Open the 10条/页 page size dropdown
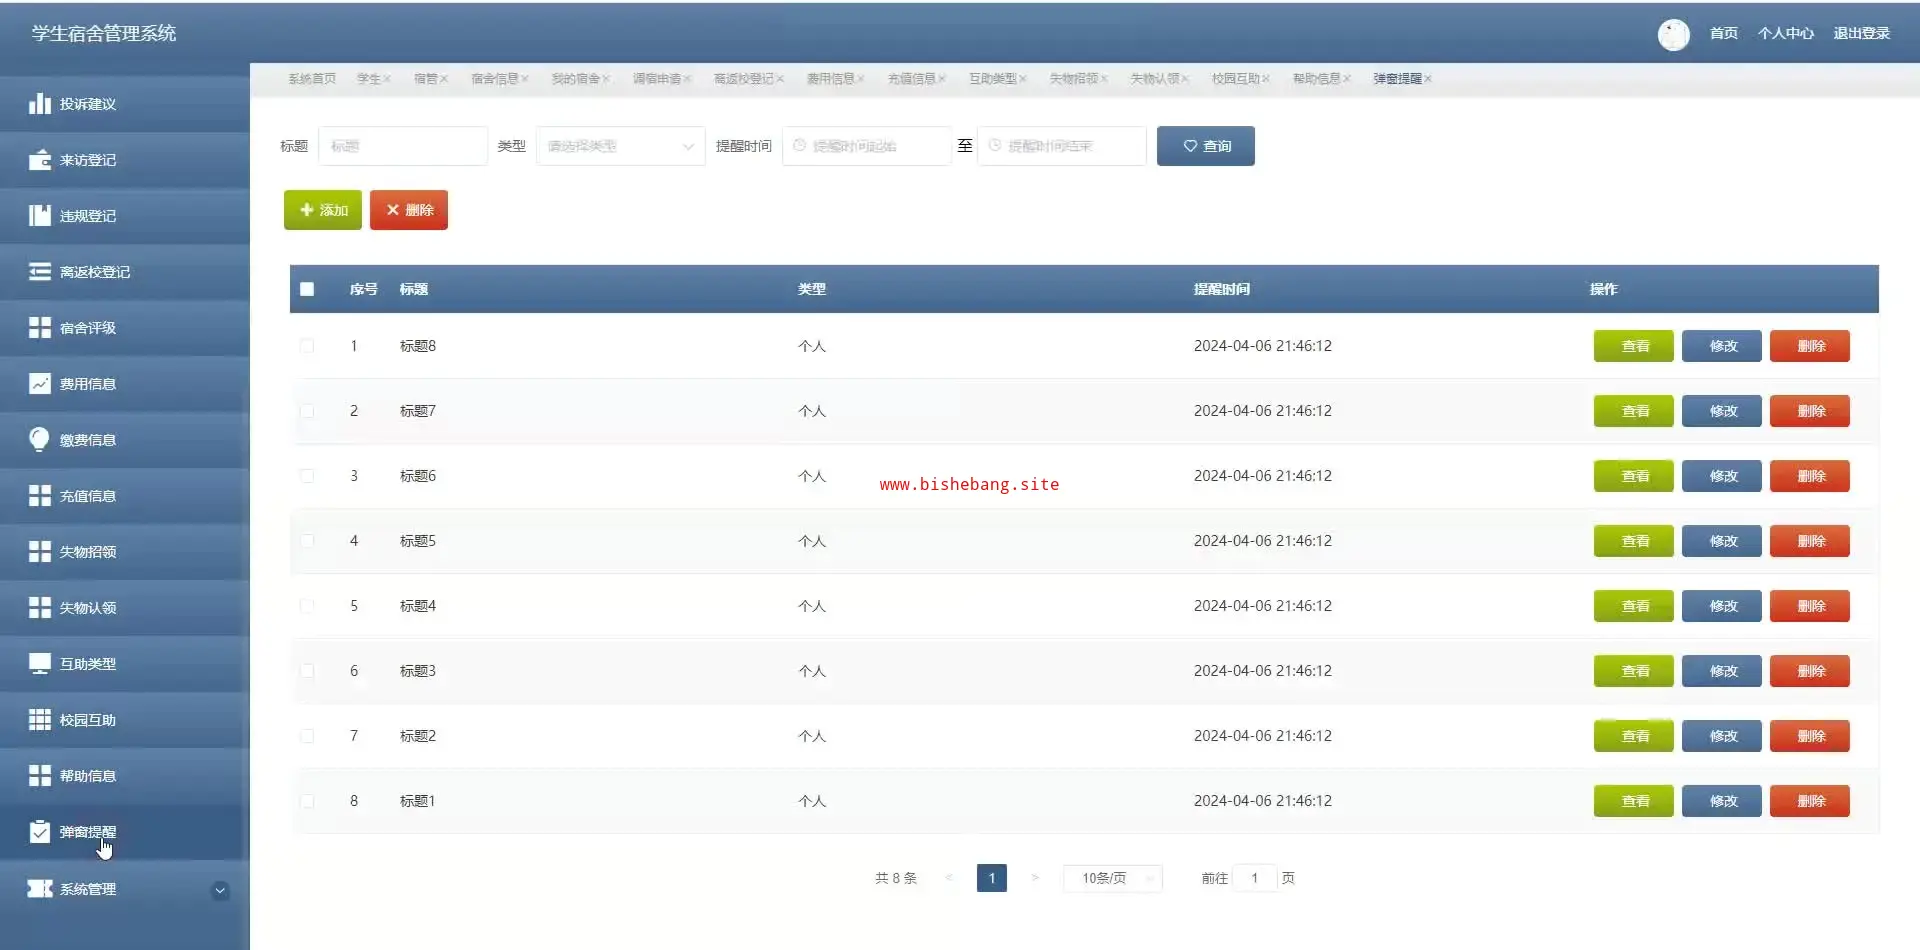 pos(1113,878)
